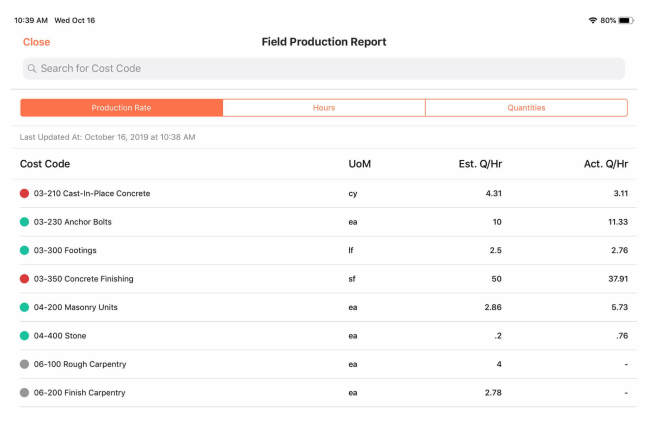Click red status dot for Concrete Finishing
This screenshot has width=648, height=432.
click(x=24, y=279)
